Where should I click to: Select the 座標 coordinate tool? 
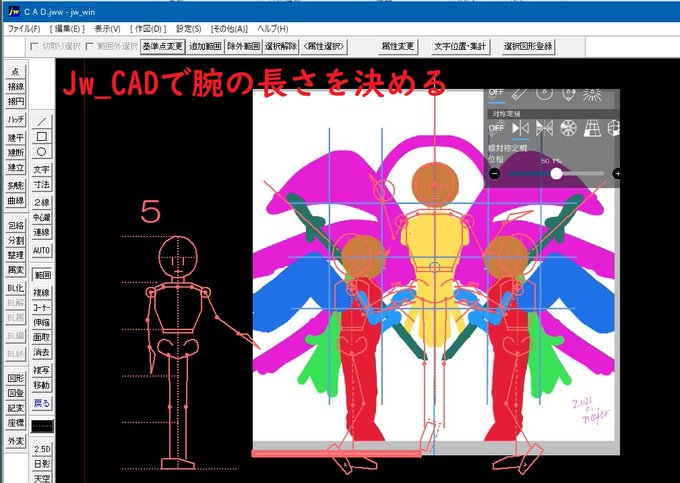click(x=16, y=423)
